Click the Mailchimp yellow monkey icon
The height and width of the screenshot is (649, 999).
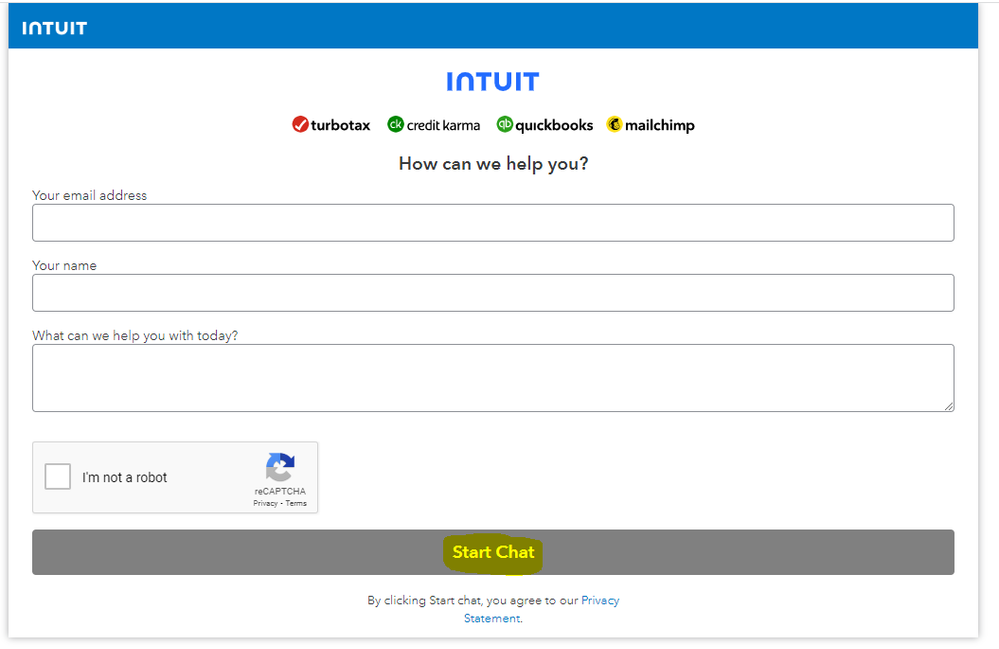pyautogui.click(x=614, y=124)
